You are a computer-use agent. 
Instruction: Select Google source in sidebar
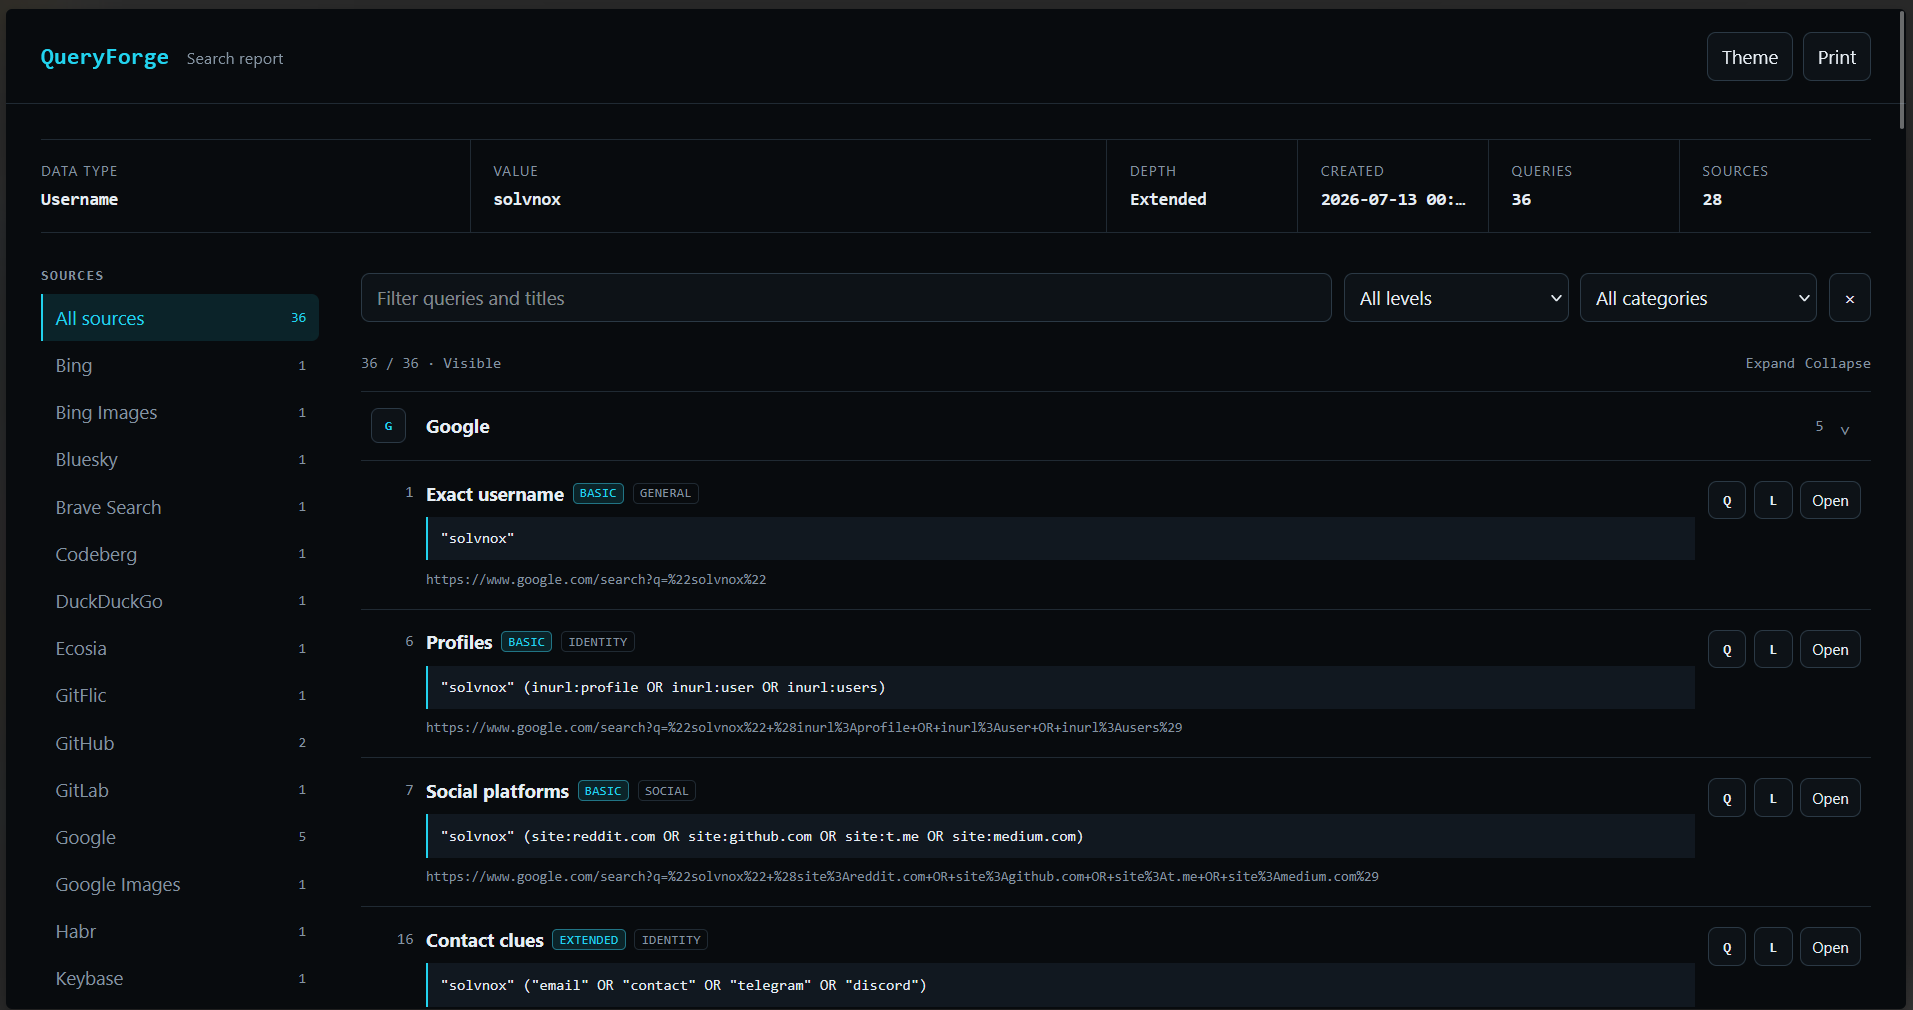tap(180, 837)
